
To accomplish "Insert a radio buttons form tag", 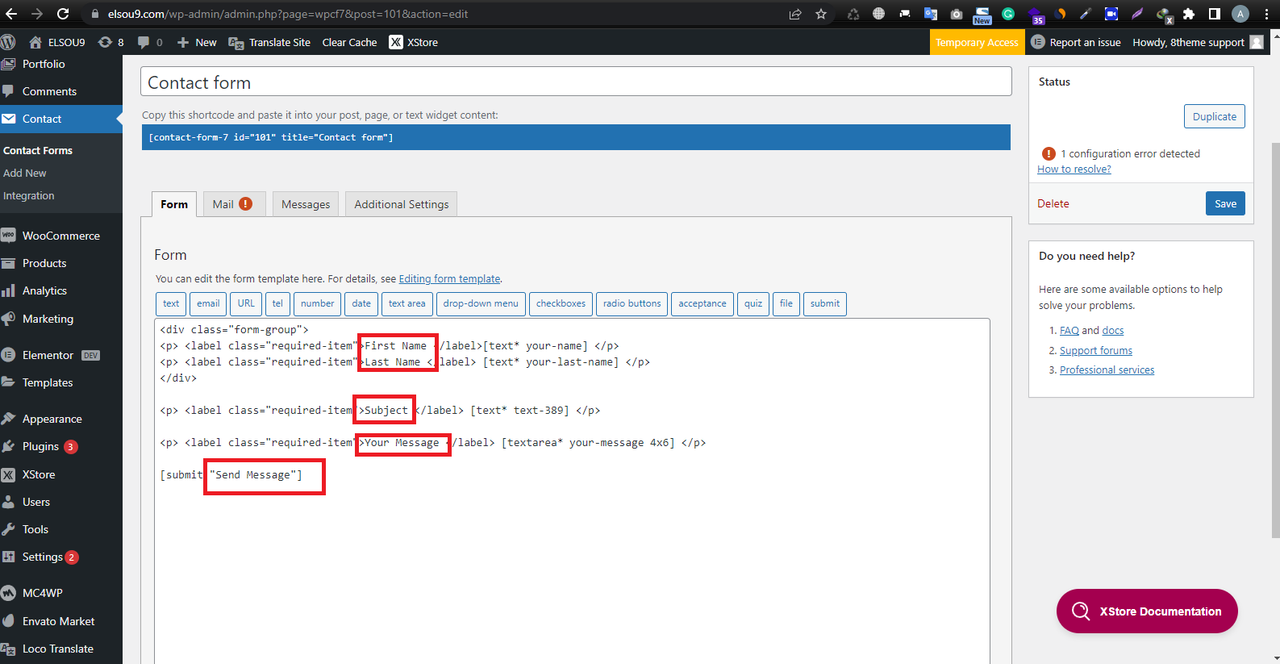I will coord(632,304).
